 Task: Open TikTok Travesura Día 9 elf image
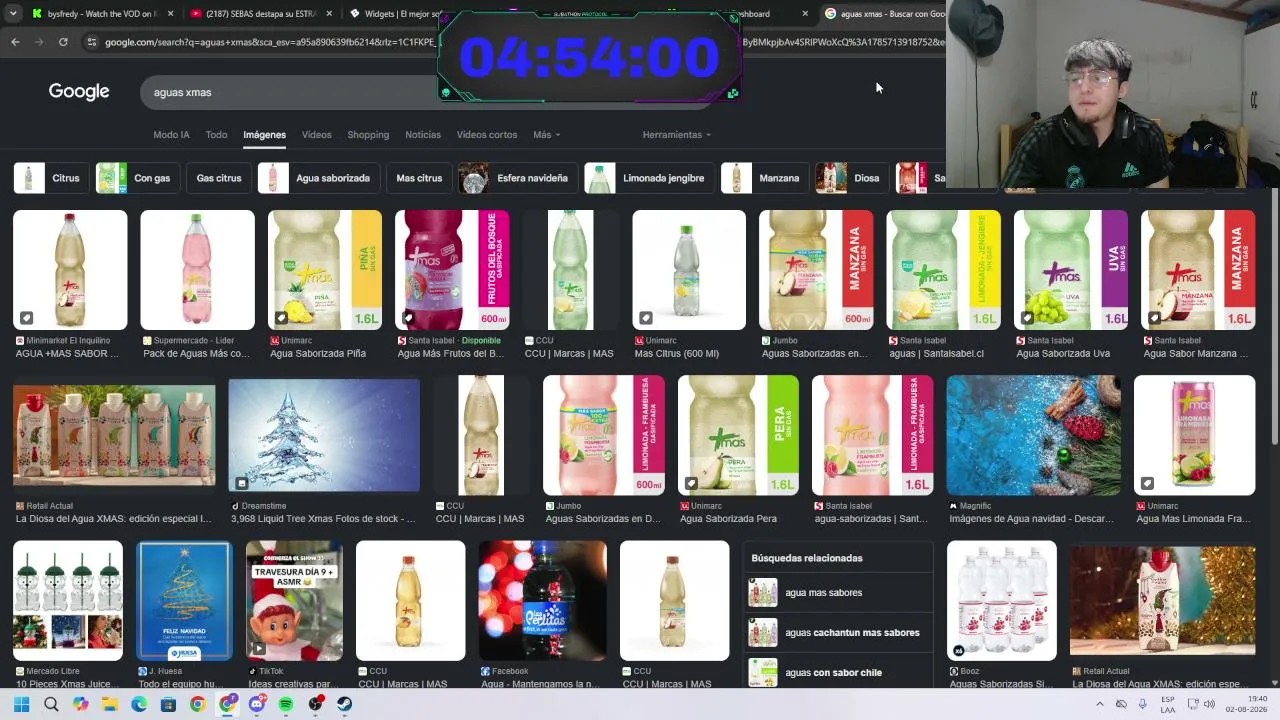294,600
